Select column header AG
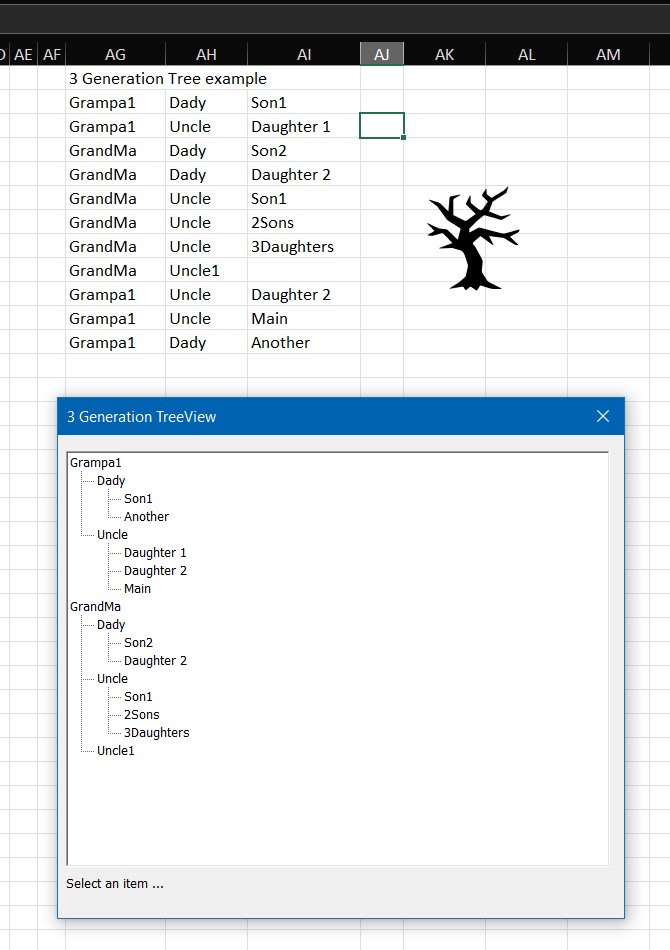Viewport: 670px width, 950px height. [115, 55]
